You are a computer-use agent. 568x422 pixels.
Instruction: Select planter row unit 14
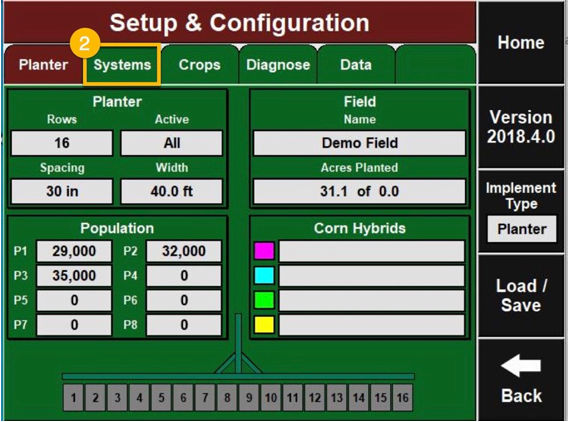[359, 398]
